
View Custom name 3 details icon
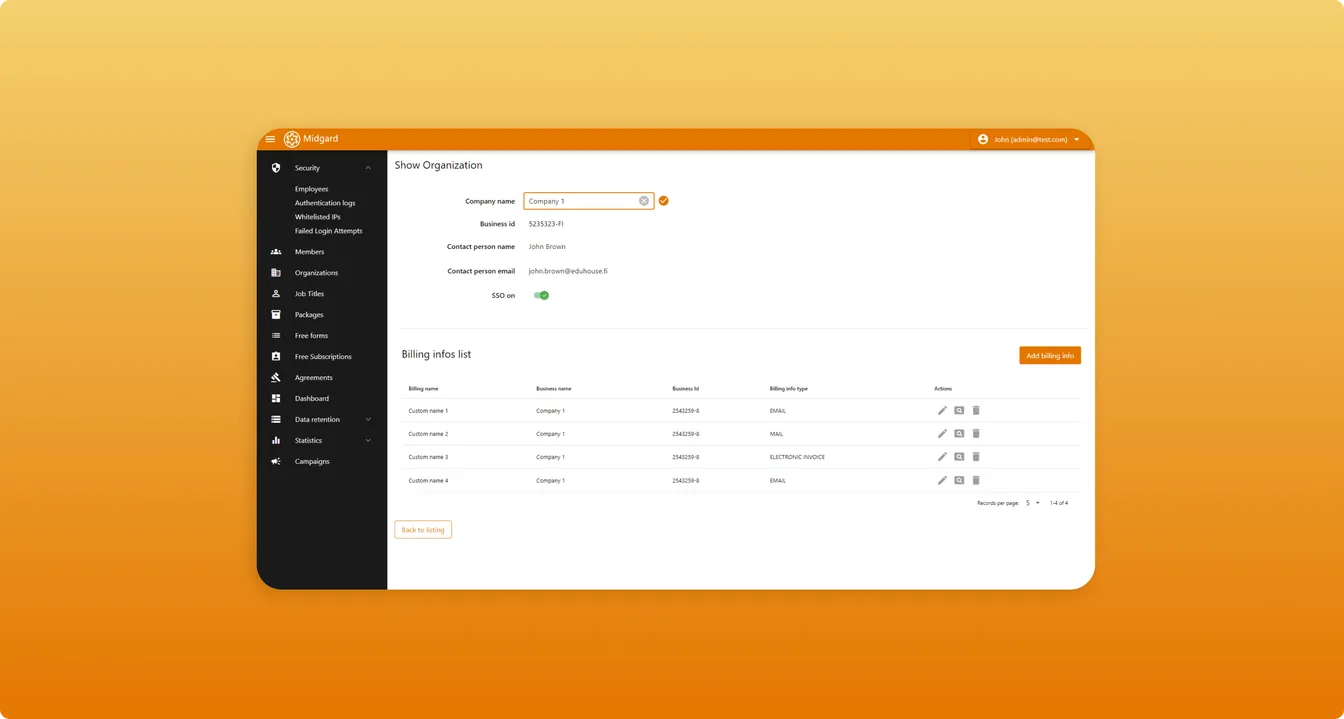(x=959, y=457)
